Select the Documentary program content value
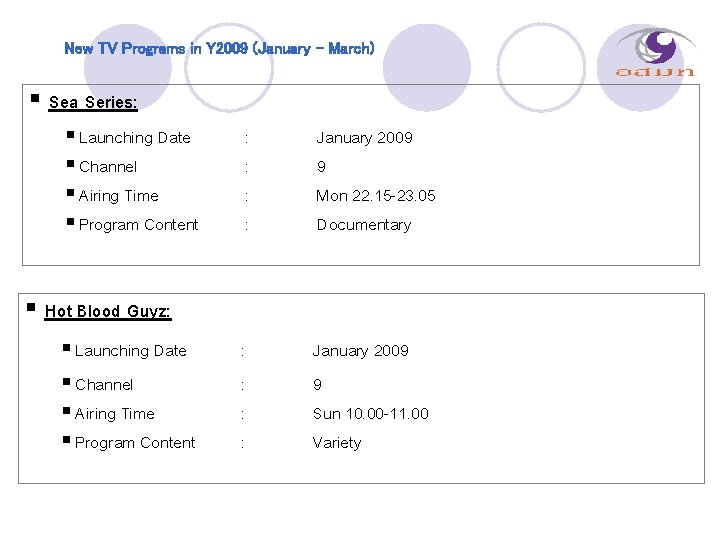 pyautogui.click(x=364, y=225)
